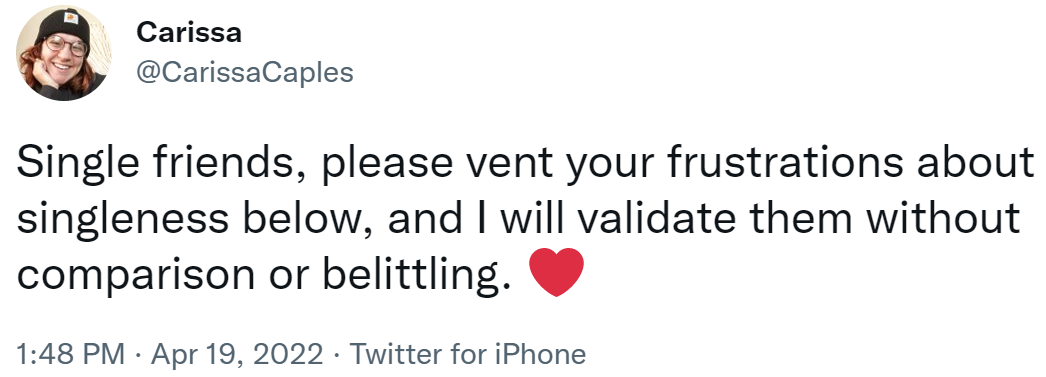Click the black beanie in the avatar

pos(62,25)
